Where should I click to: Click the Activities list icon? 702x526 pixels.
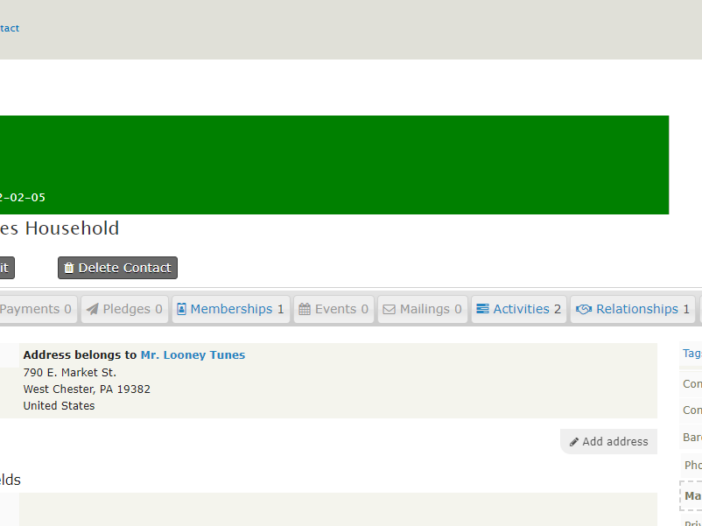pyautogui.click(x=482, y=310)
